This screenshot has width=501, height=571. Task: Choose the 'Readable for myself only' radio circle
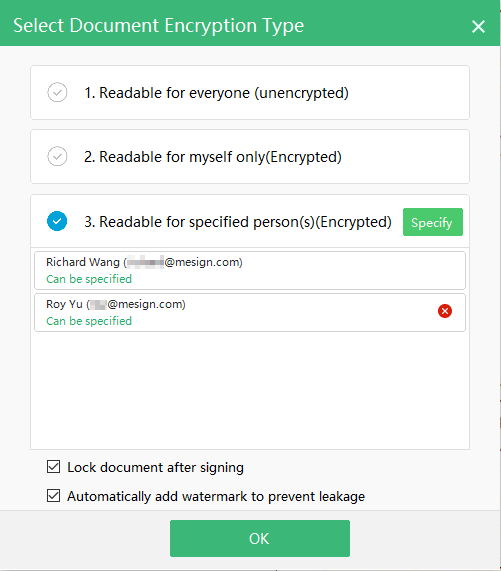(57, 157)
